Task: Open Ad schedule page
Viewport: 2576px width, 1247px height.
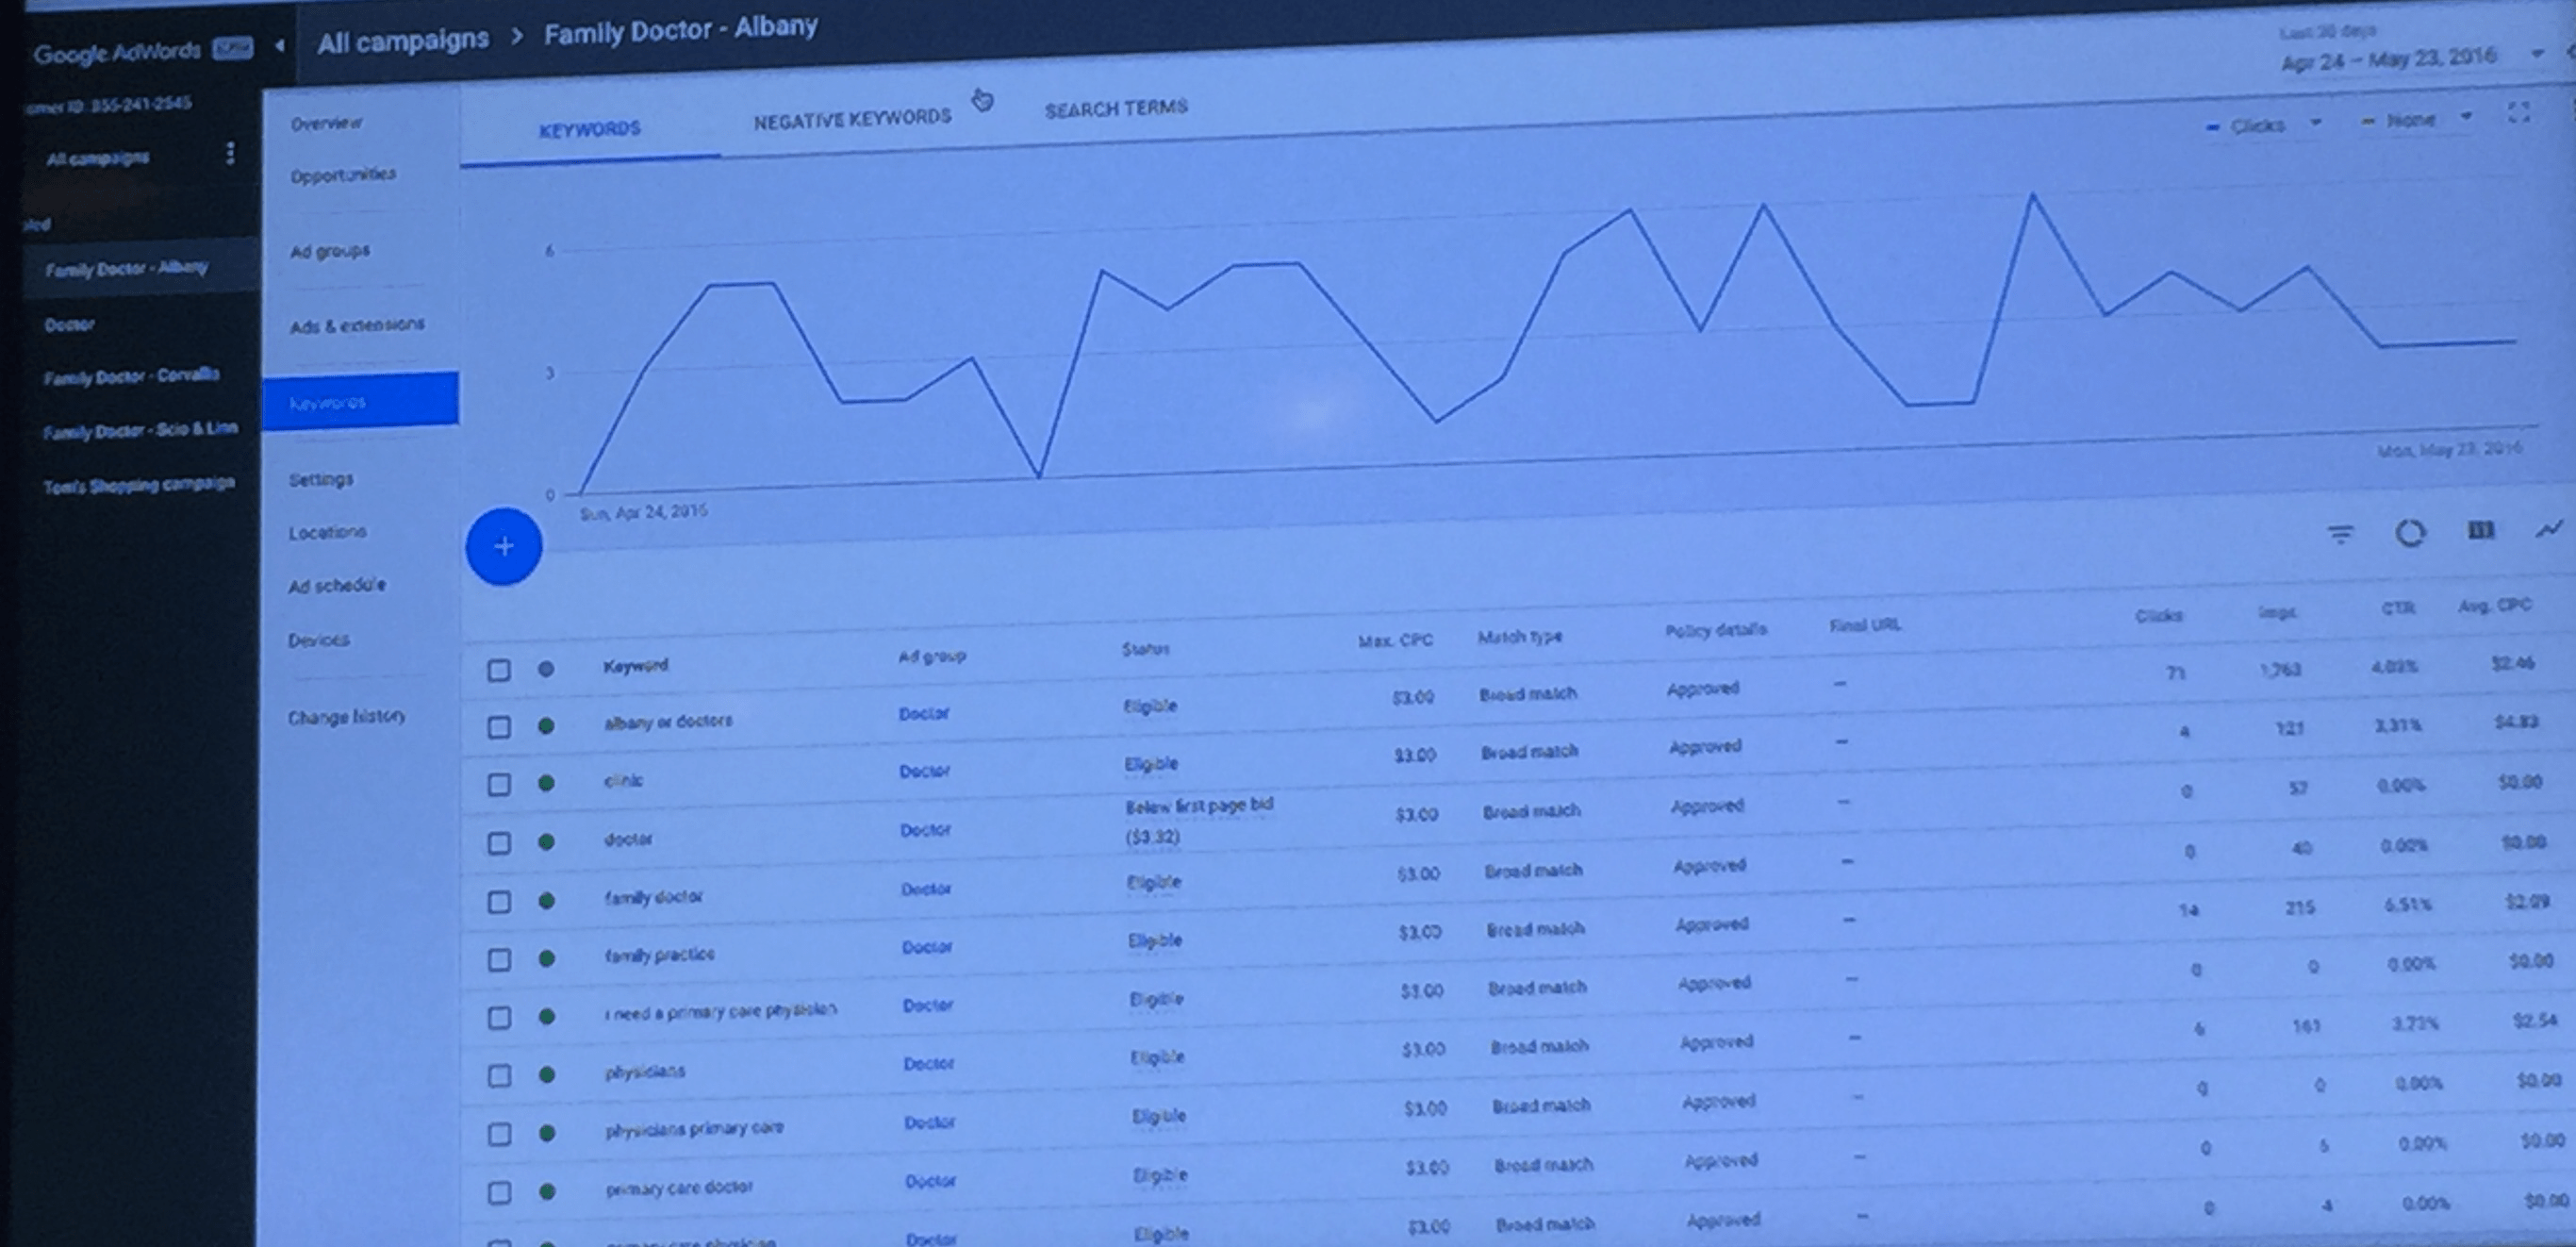Action: [x=337, y=585]
